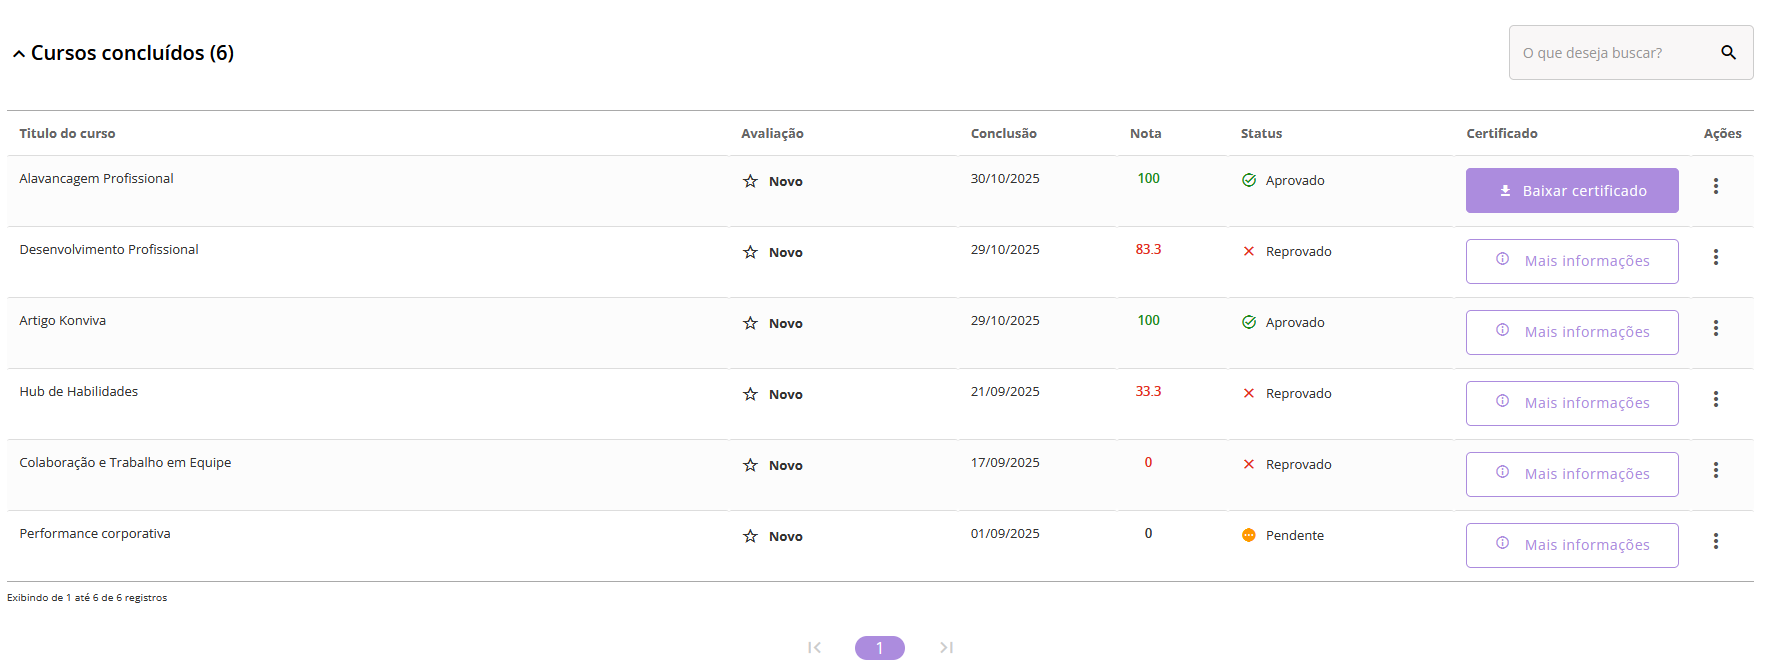This screenshot has height=668, width=1785.
Task: Open Mais informações for Performance corporativa
Action: click(1571, 545)
